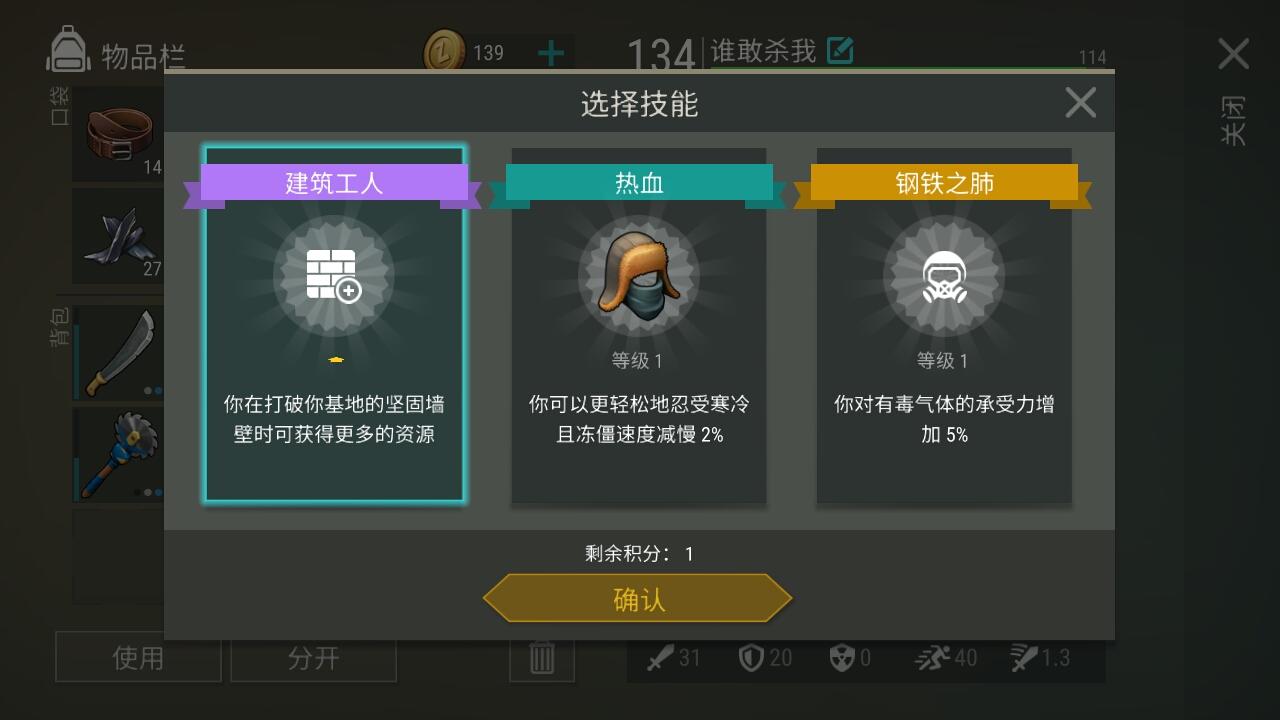Close the 选择技能 dialog with X

point(1080,102)
